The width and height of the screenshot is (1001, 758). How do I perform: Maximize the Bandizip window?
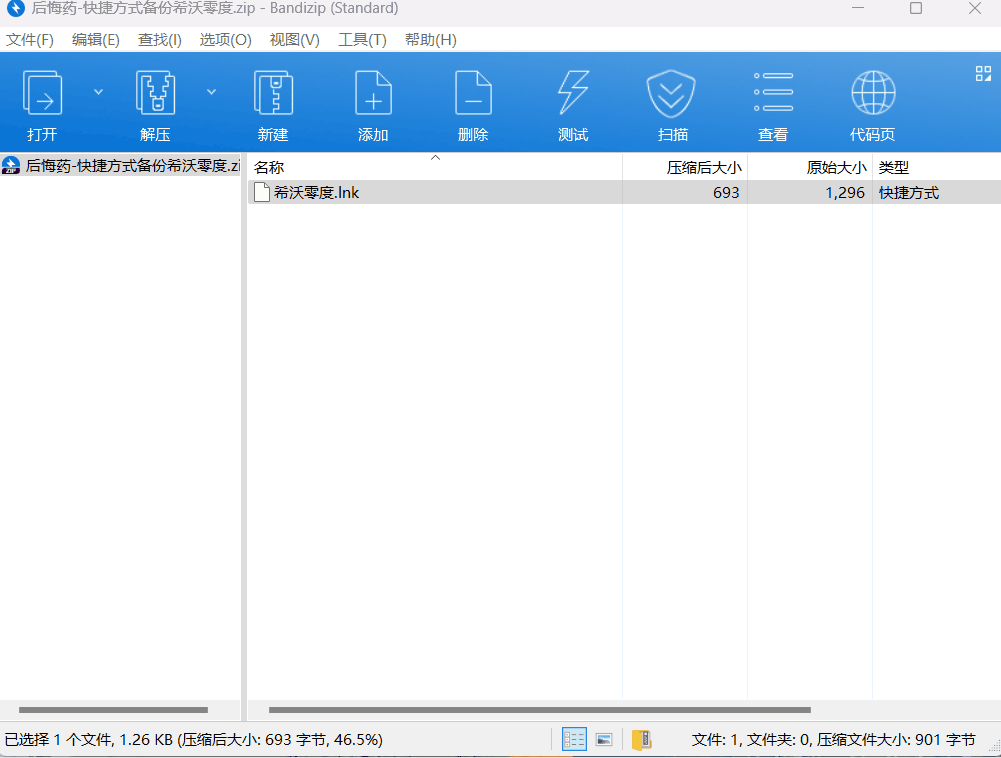tap(916, 8)
